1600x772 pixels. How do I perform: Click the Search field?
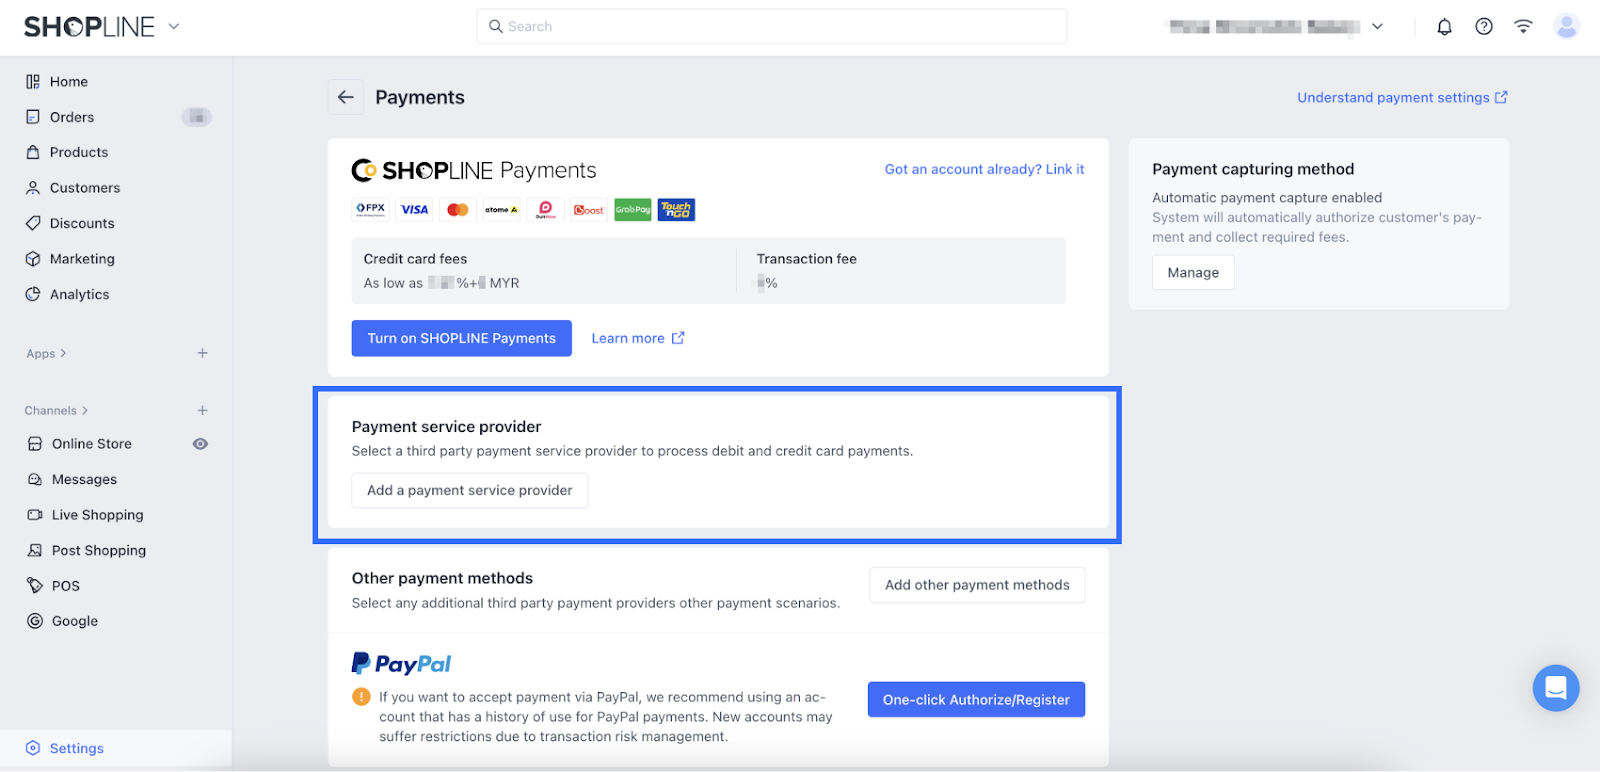click(x=772, y=26)
